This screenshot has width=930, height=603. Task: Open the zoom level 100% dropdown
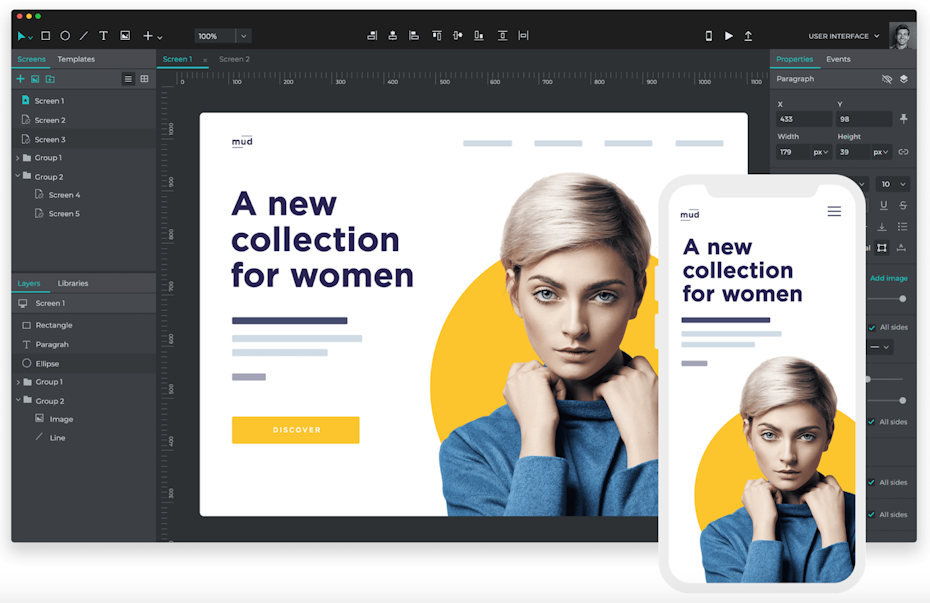[x=244, y=36]
